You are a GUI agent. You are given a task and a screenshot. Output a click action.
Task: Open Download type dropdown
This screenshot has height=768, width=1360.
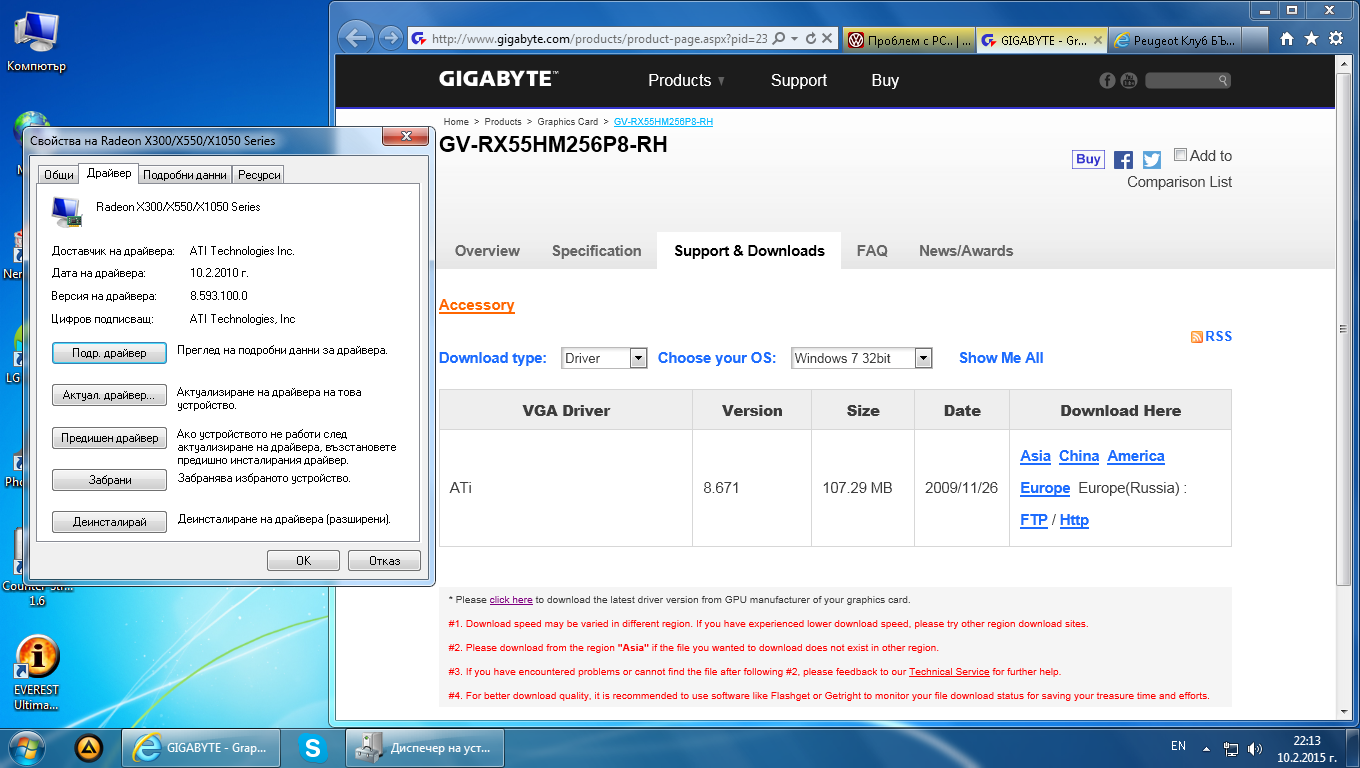click(x=604, y=358)
